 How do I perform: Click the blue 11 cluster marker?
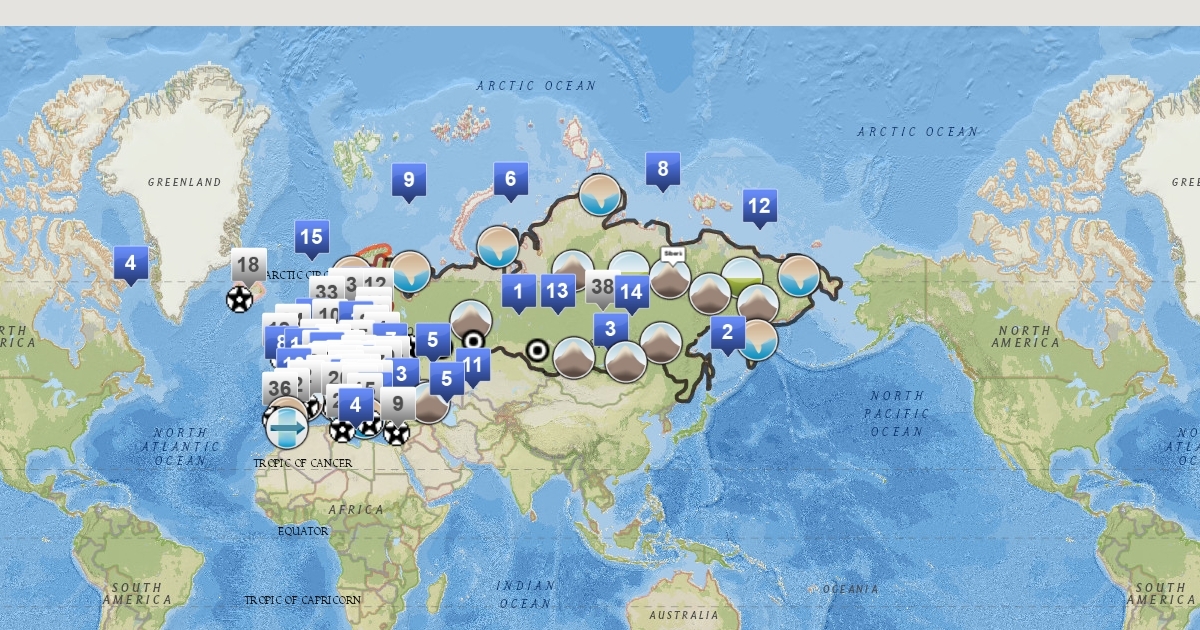tap(473, 364)
